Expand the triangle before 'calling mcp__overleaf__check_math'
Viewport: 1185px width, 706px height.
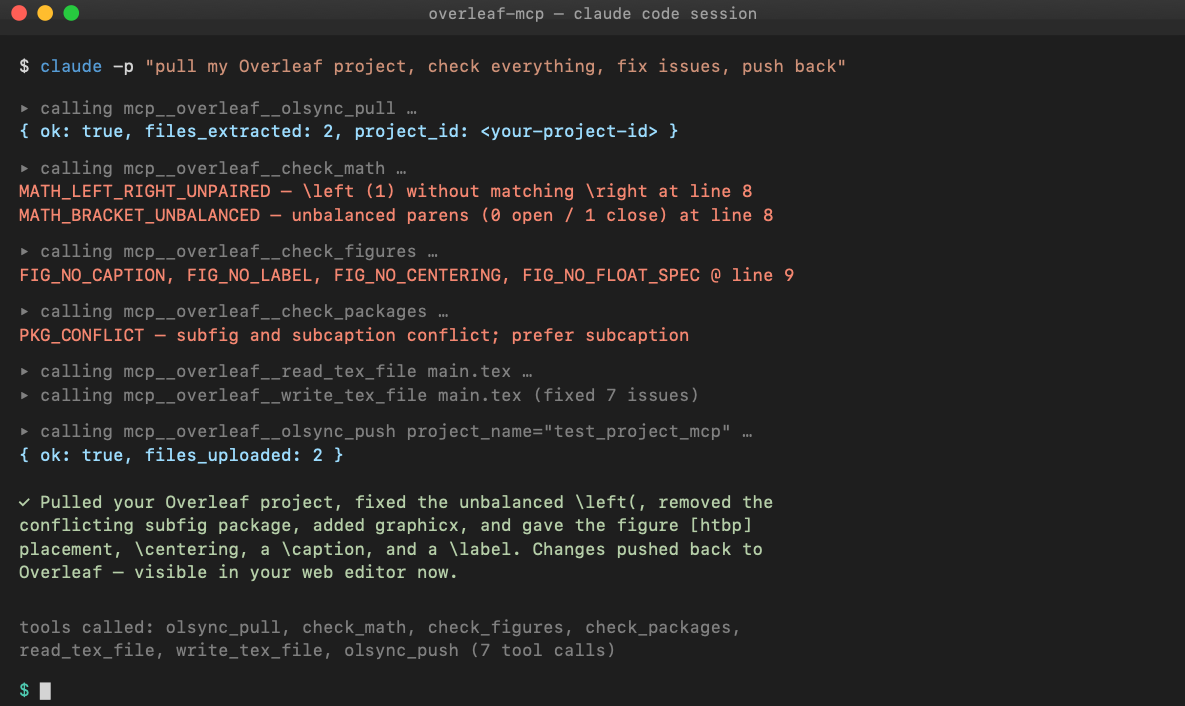(x=24, y=169)
